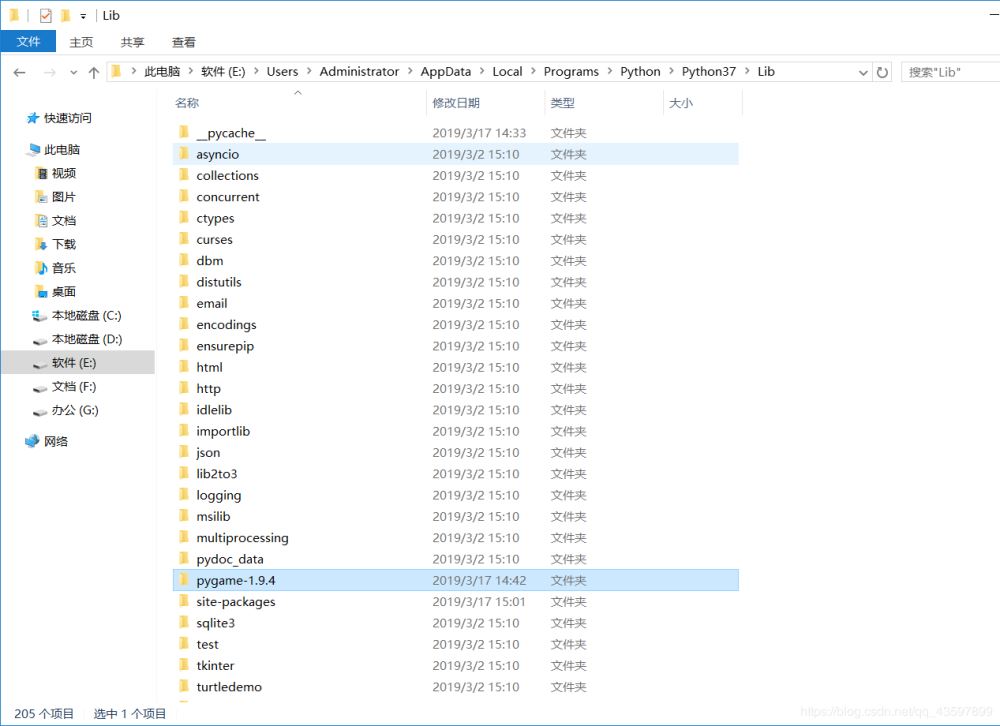Select the ctypes folder icon
Viewport: 1000px width, 726px height.
coord(184,218)
